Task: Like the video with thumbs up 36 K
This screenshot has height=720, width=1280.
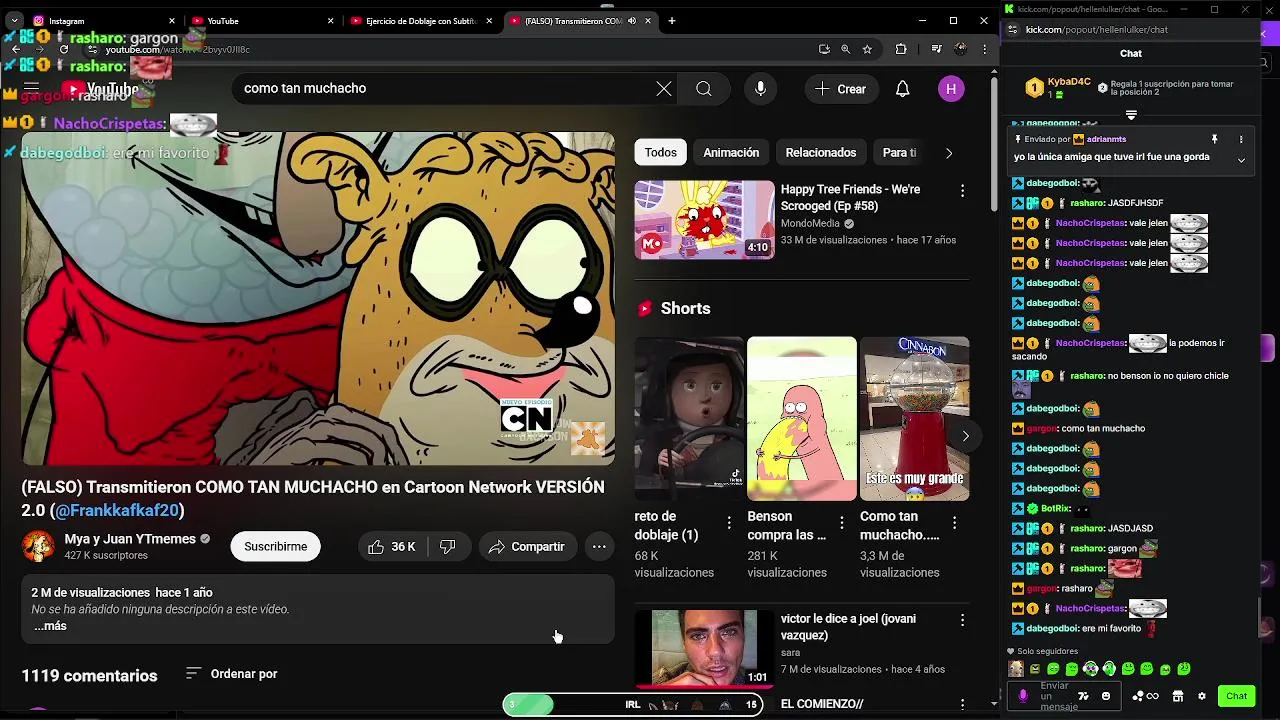Action: (391, 546)
